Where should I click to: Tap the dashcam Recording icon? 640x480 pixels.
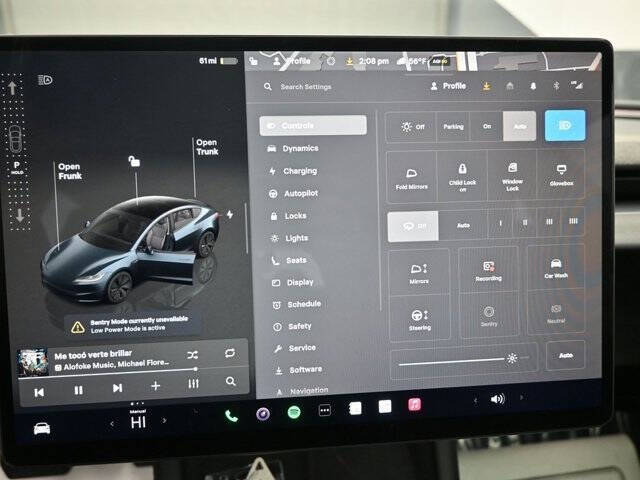[x=488, y=271]
